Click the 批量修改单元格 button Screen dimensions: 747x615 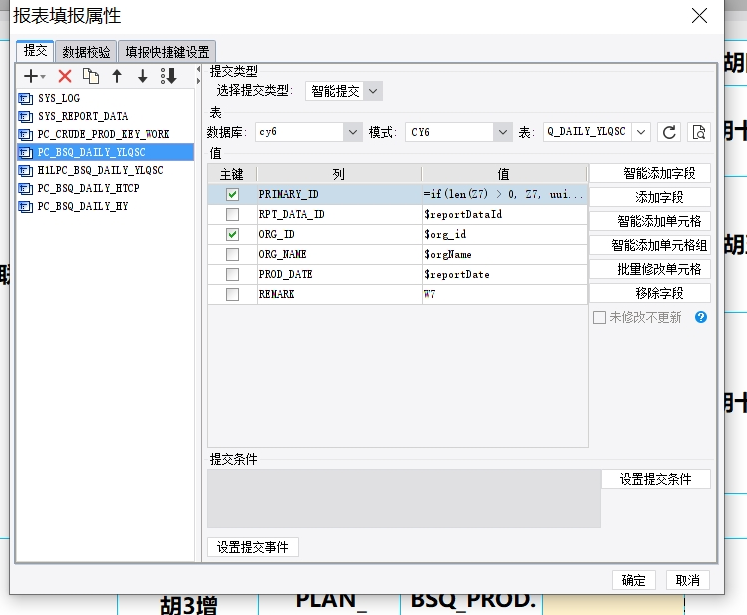pyautogui.click(x=650, y=269)
